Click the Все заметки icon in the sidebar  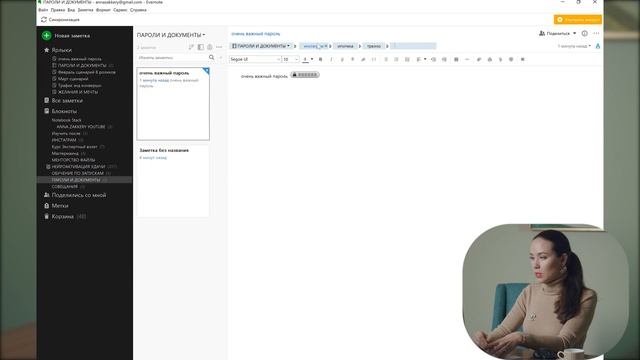[47, 100]
